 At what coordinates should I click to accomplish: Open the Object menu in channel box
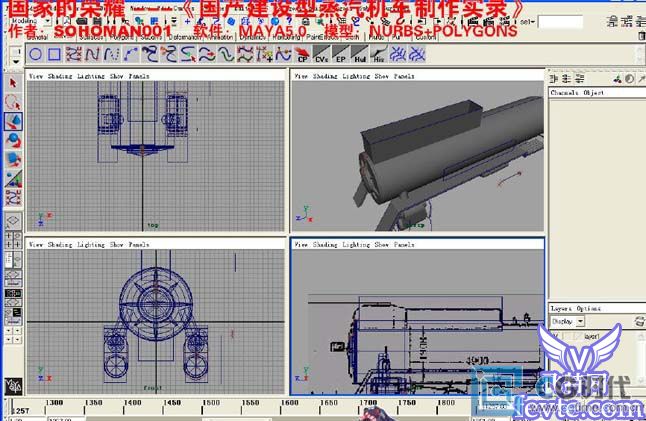pyautogui.click(x=594, y=93)
